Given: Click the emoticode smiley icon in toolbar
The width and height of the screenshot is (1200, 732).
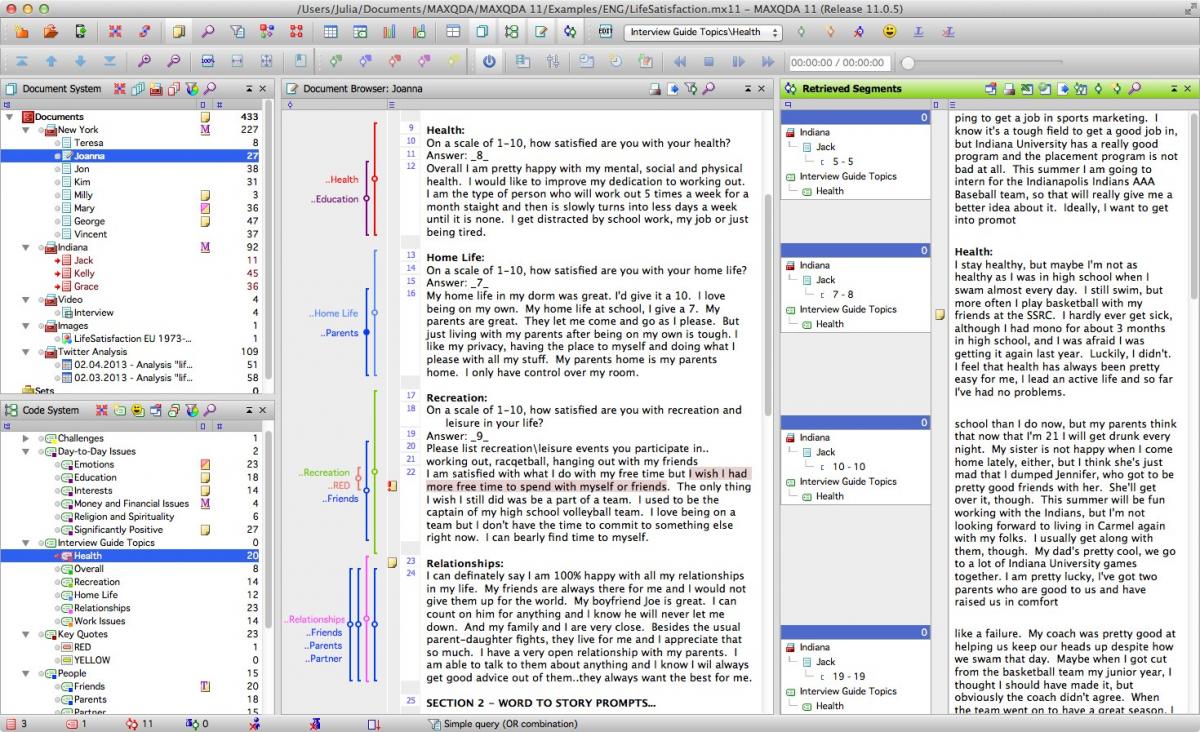Looking at the screenshot, I should pos(889,31).
